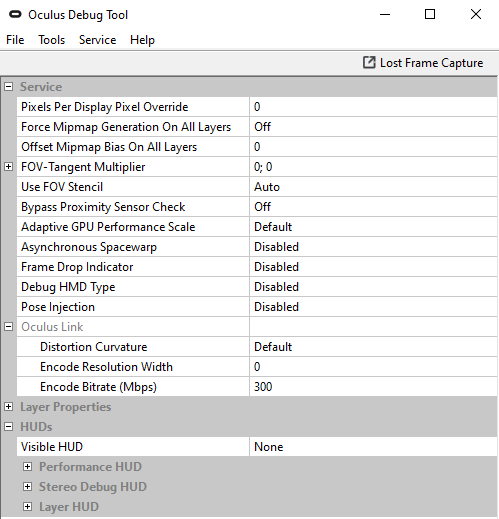Click the Oculus logo icon in title bar
Viewport: 499px width, 519px height.
pos(15,15)
